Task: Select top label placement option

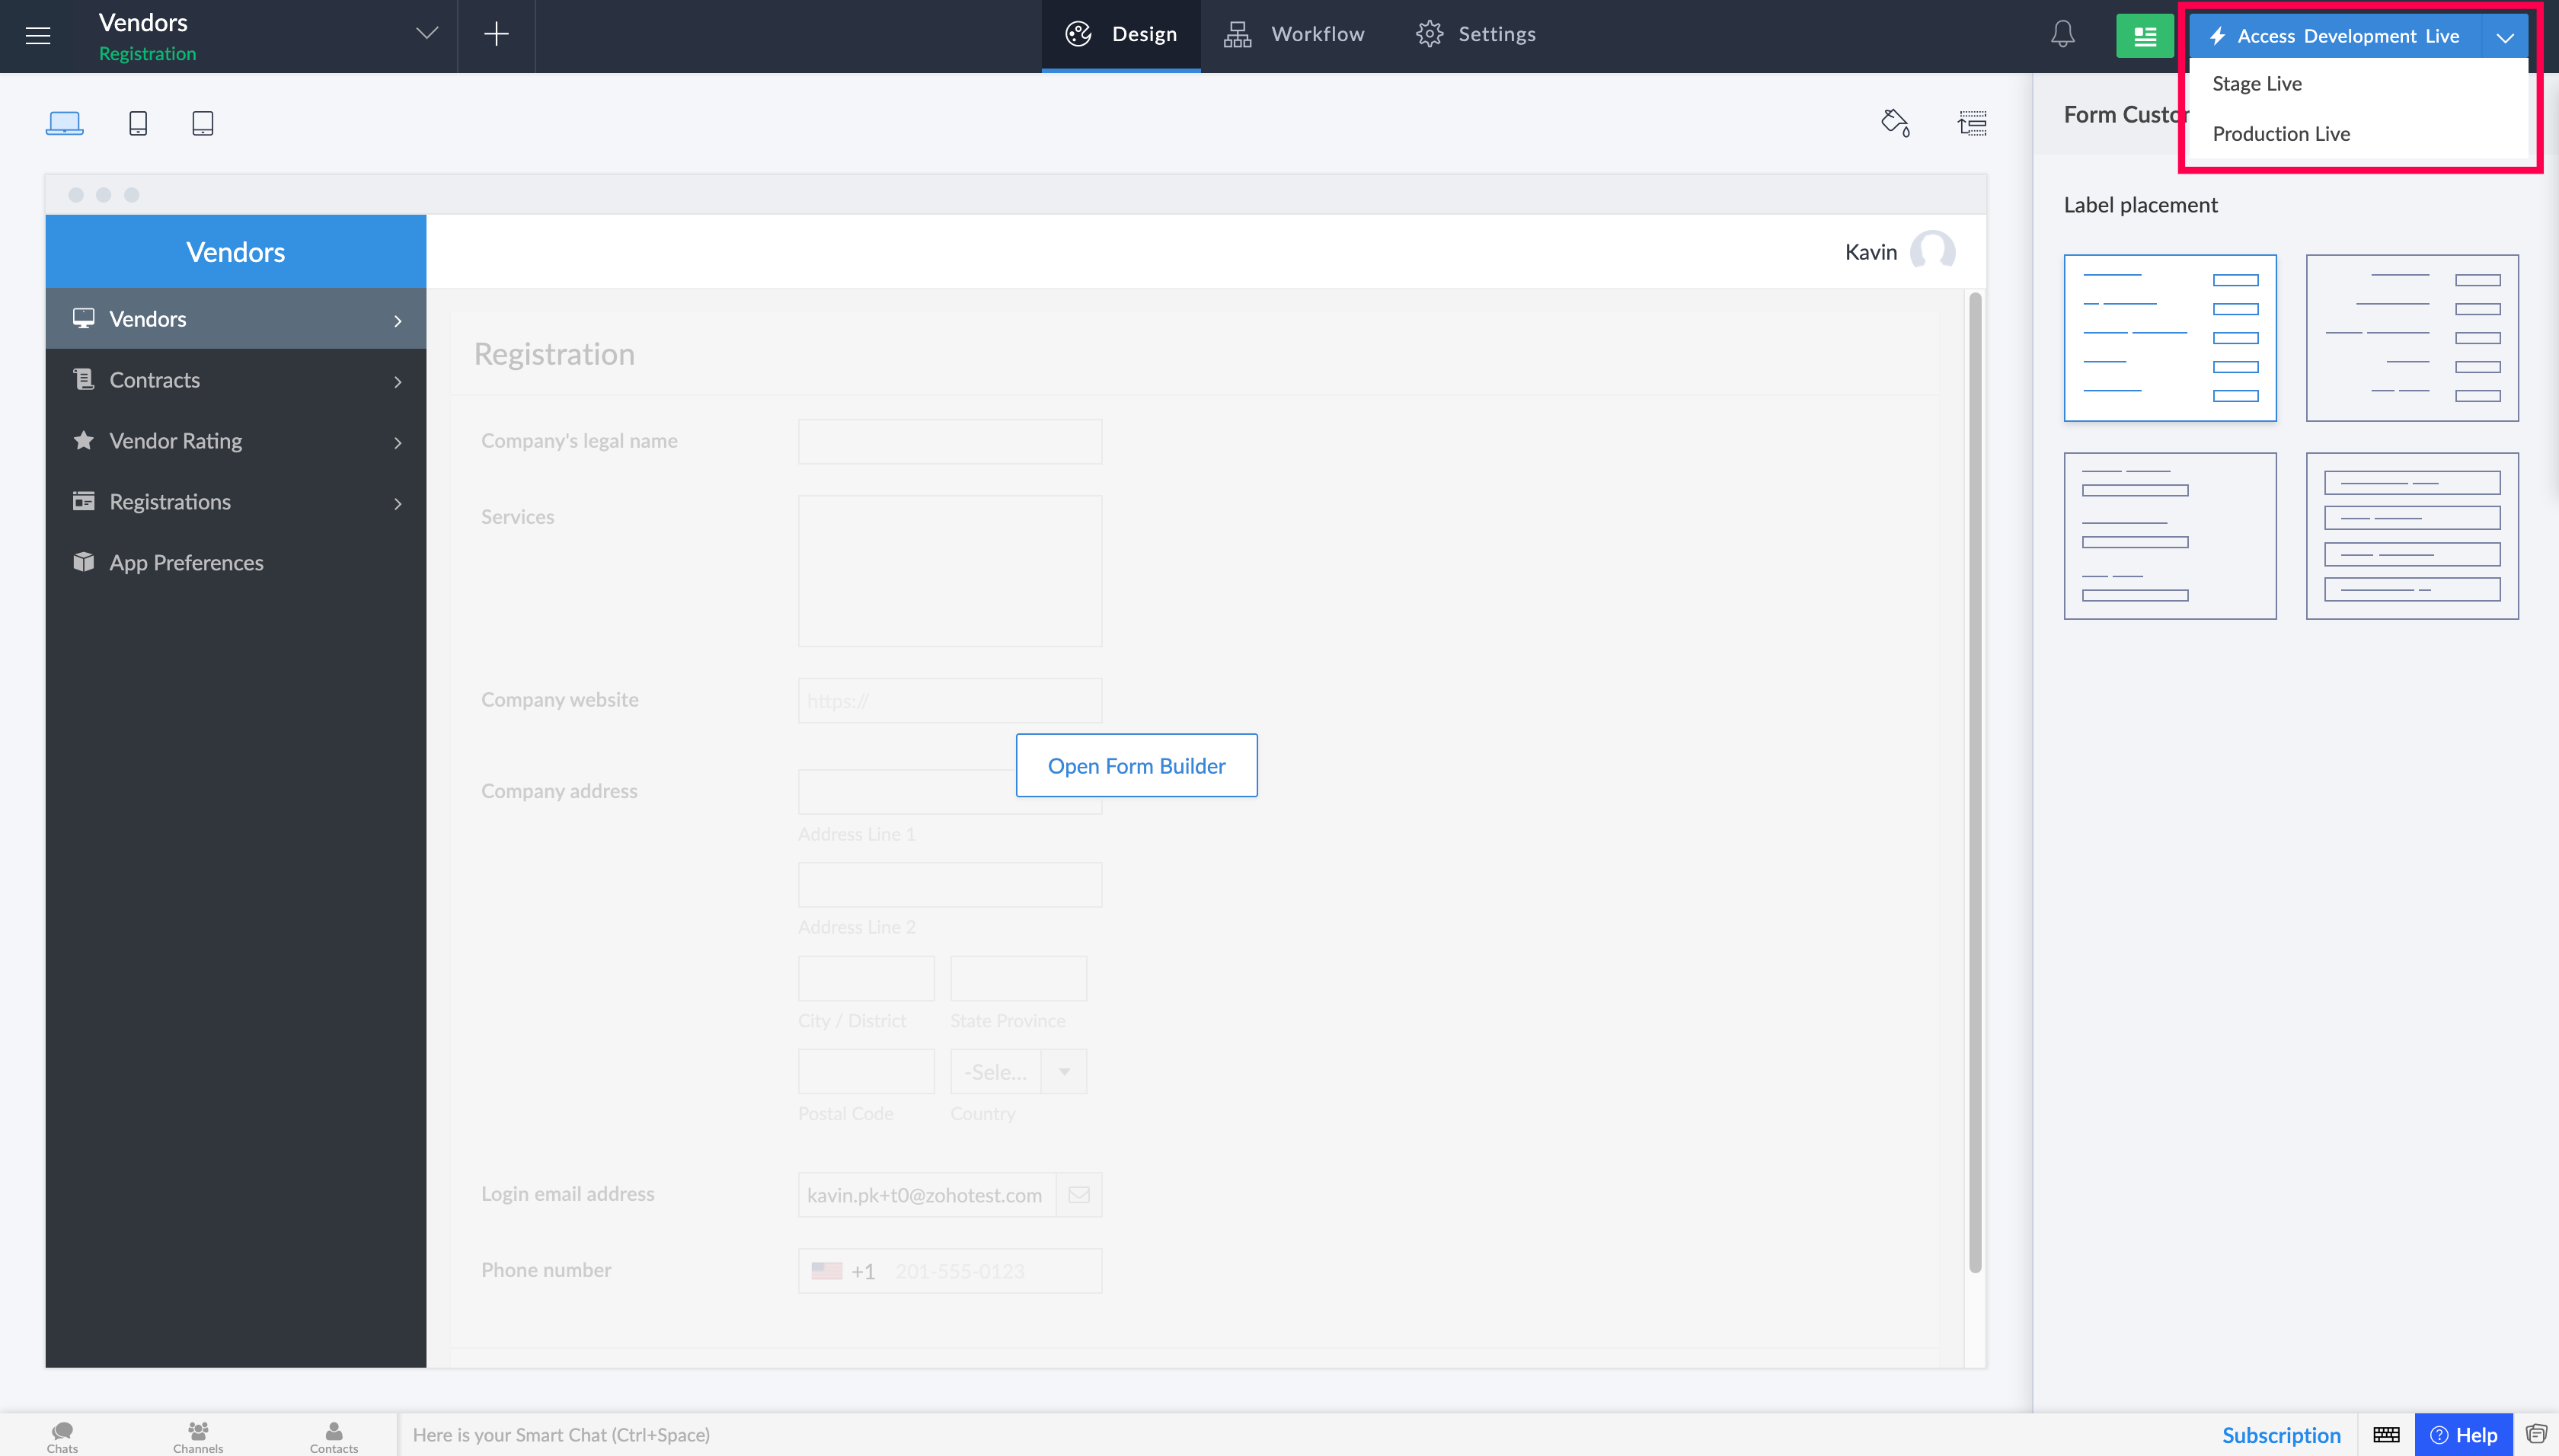Action: tap(2169, 536)
